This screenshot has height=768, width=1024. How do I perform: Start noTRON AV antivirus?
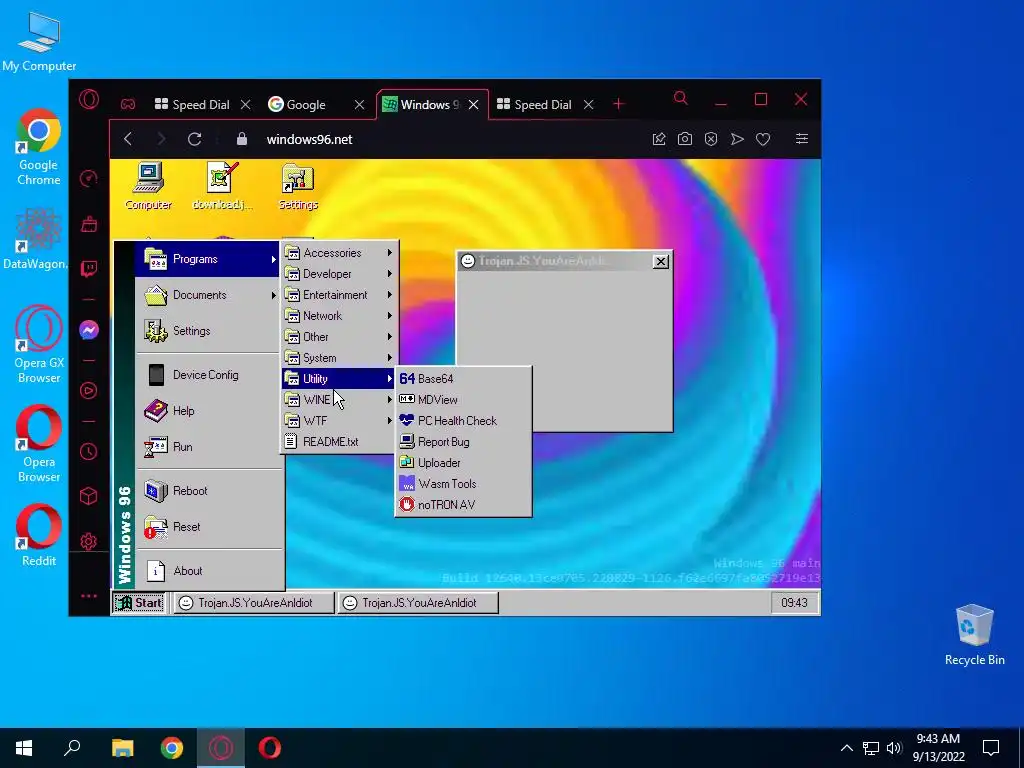tap(463, 504)
